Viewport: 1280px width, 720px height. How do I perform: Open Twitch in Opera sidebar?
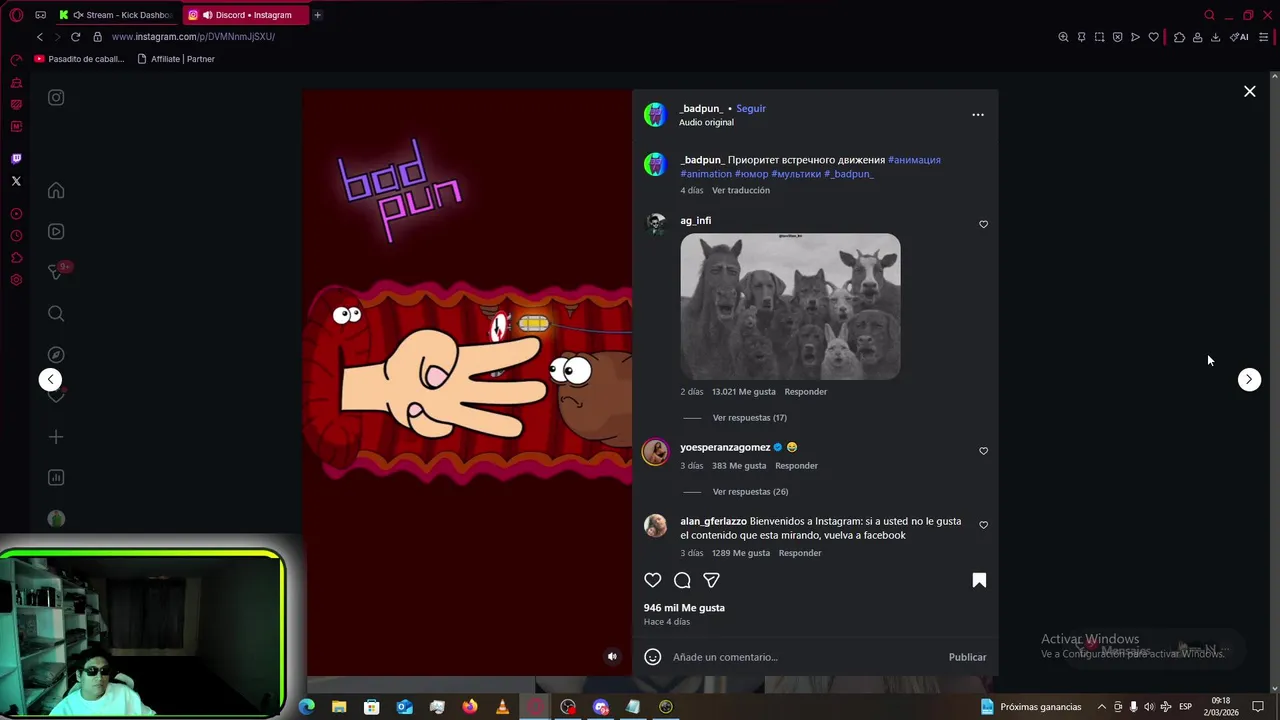(x=16, y=159)
